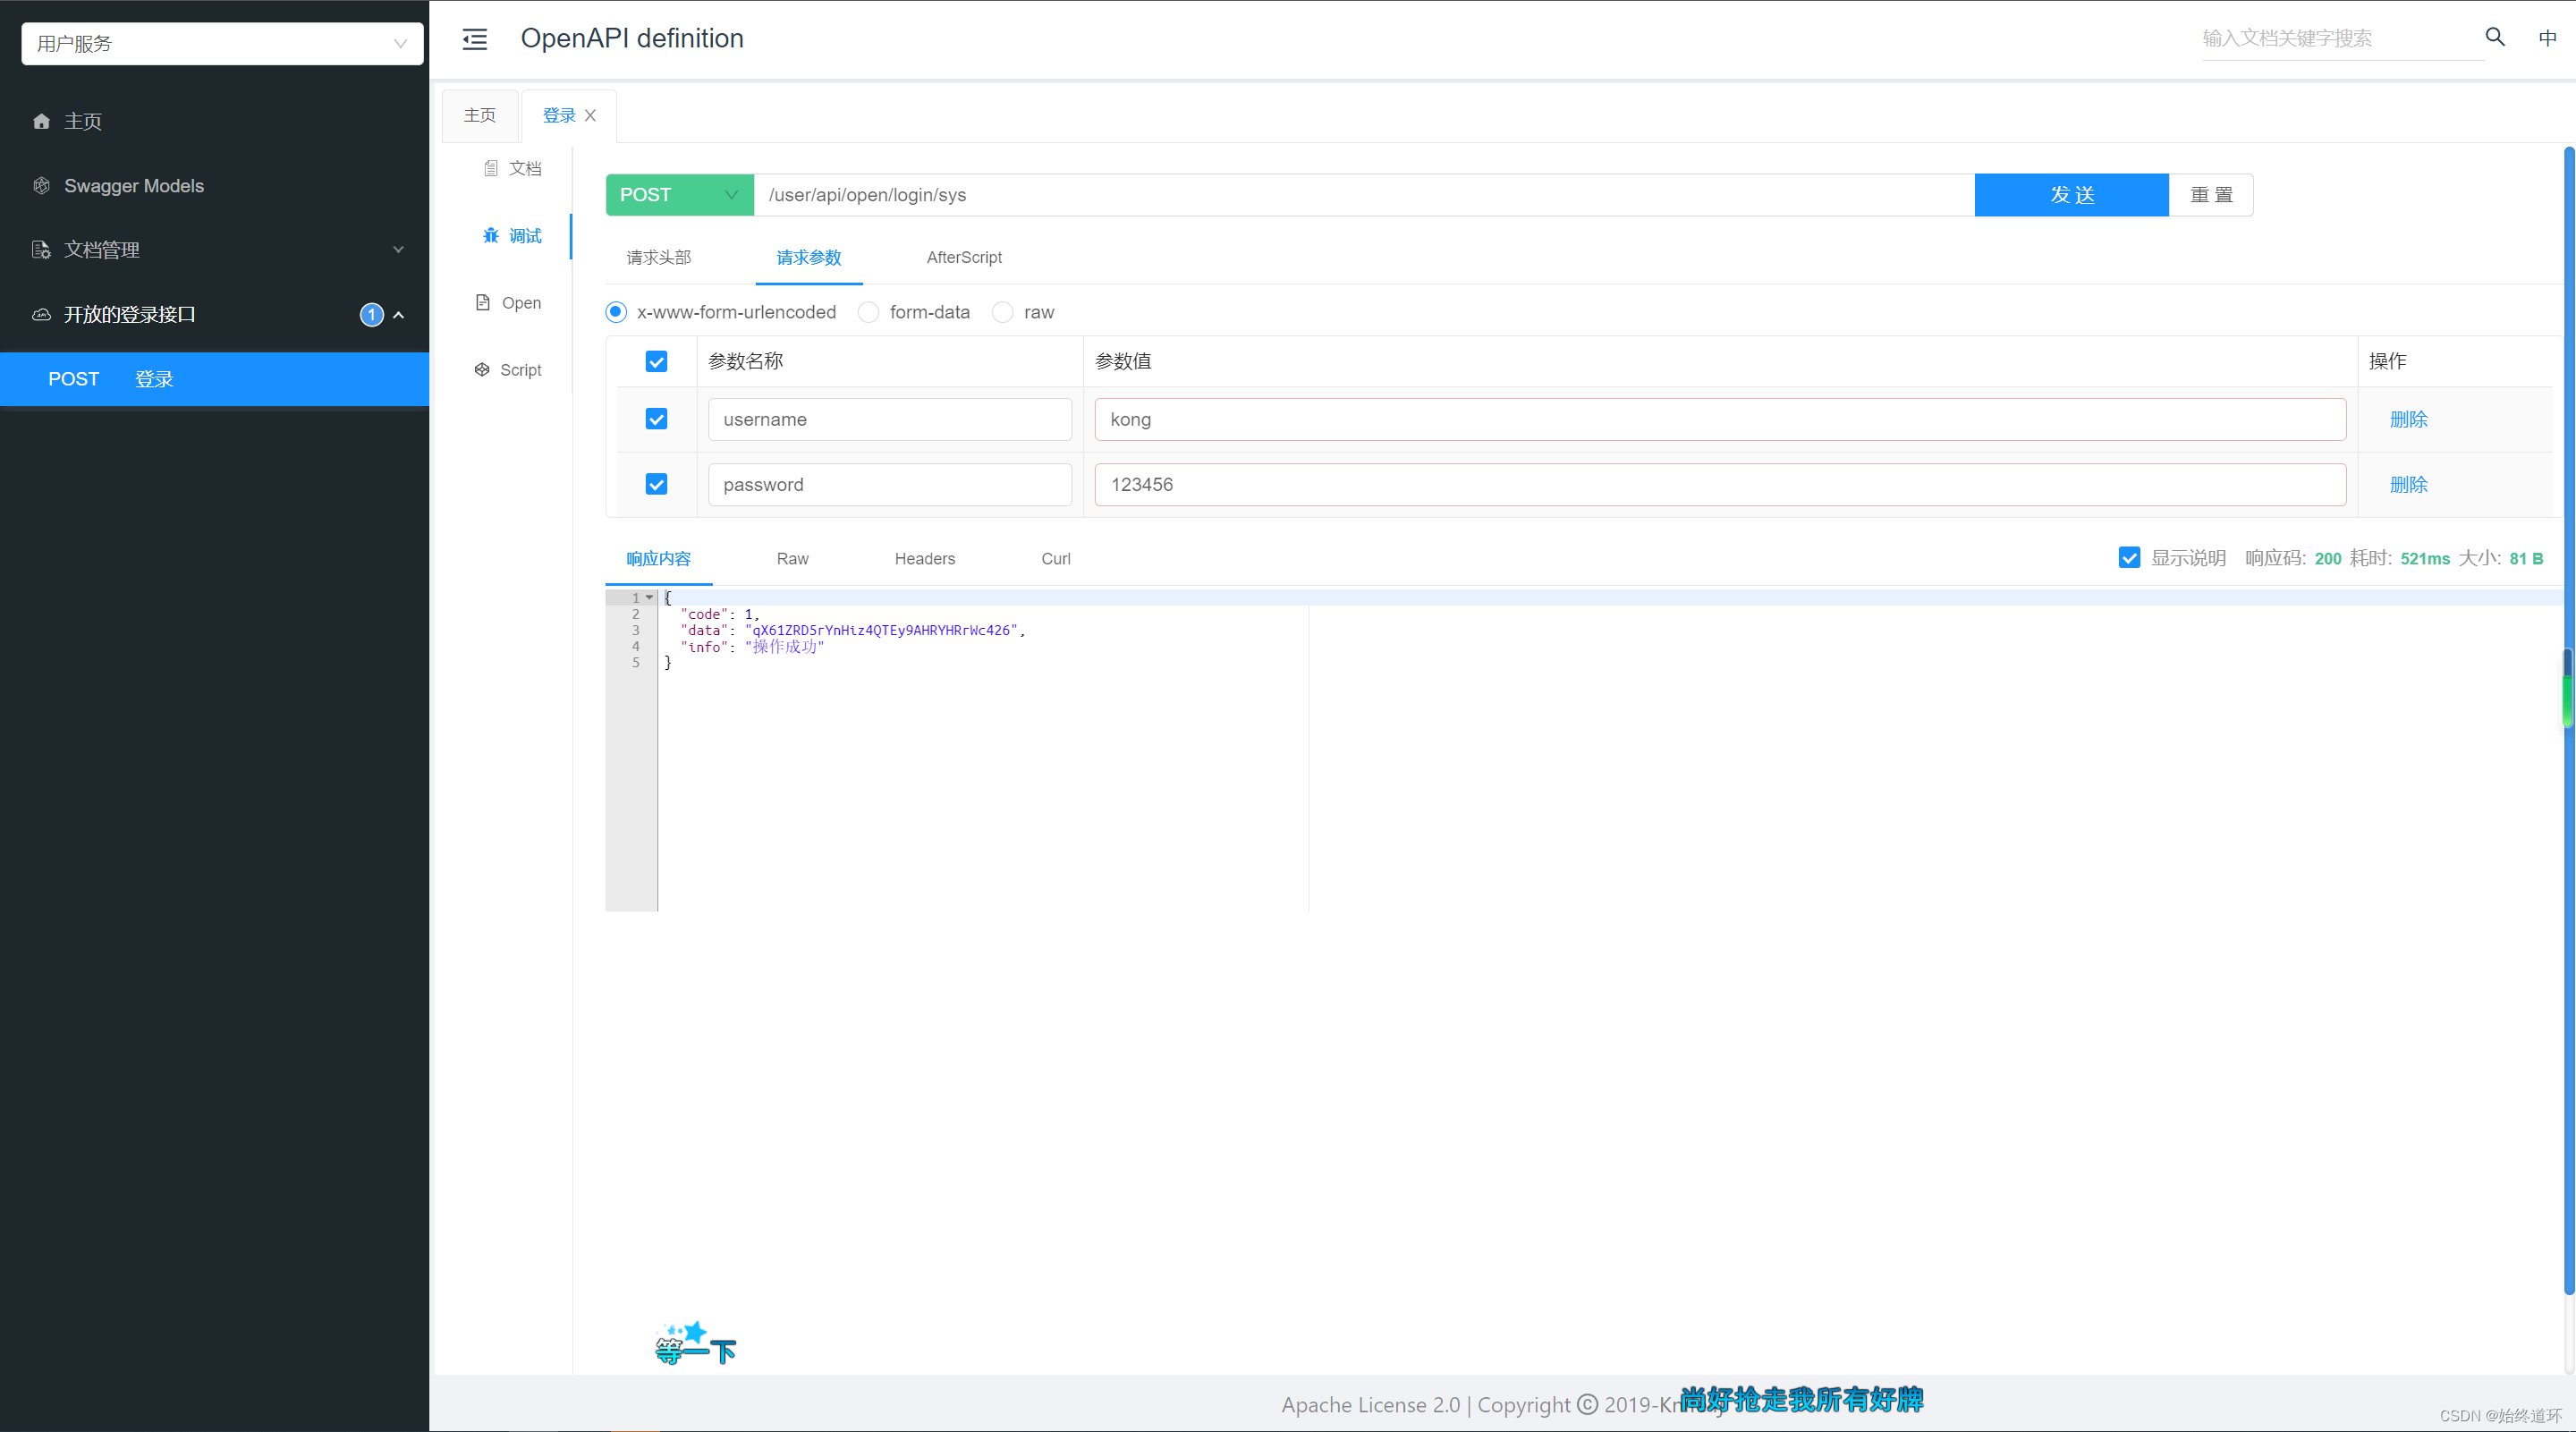Click the navigation menu hamburger icon
This screenshot has height=1432, width=2576.
point(474,38)
